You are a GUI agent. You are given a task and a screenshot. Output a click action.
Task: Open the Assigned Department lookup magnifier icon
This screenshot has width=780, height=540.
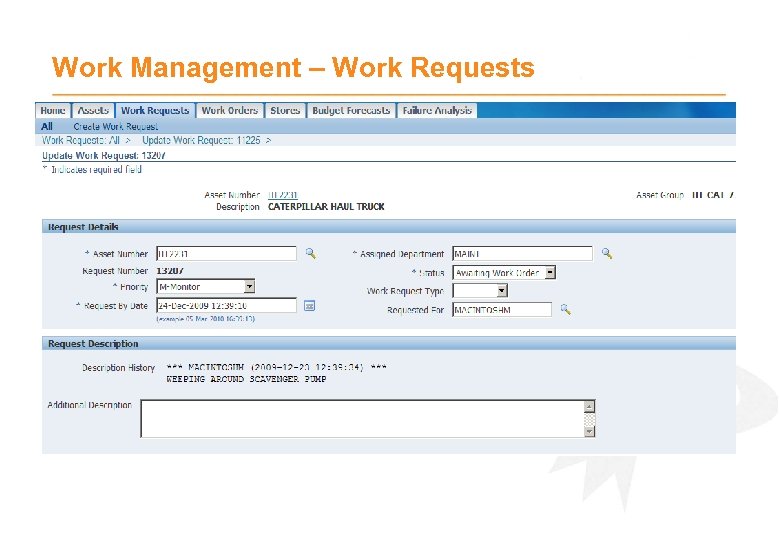tap(607, 254)
